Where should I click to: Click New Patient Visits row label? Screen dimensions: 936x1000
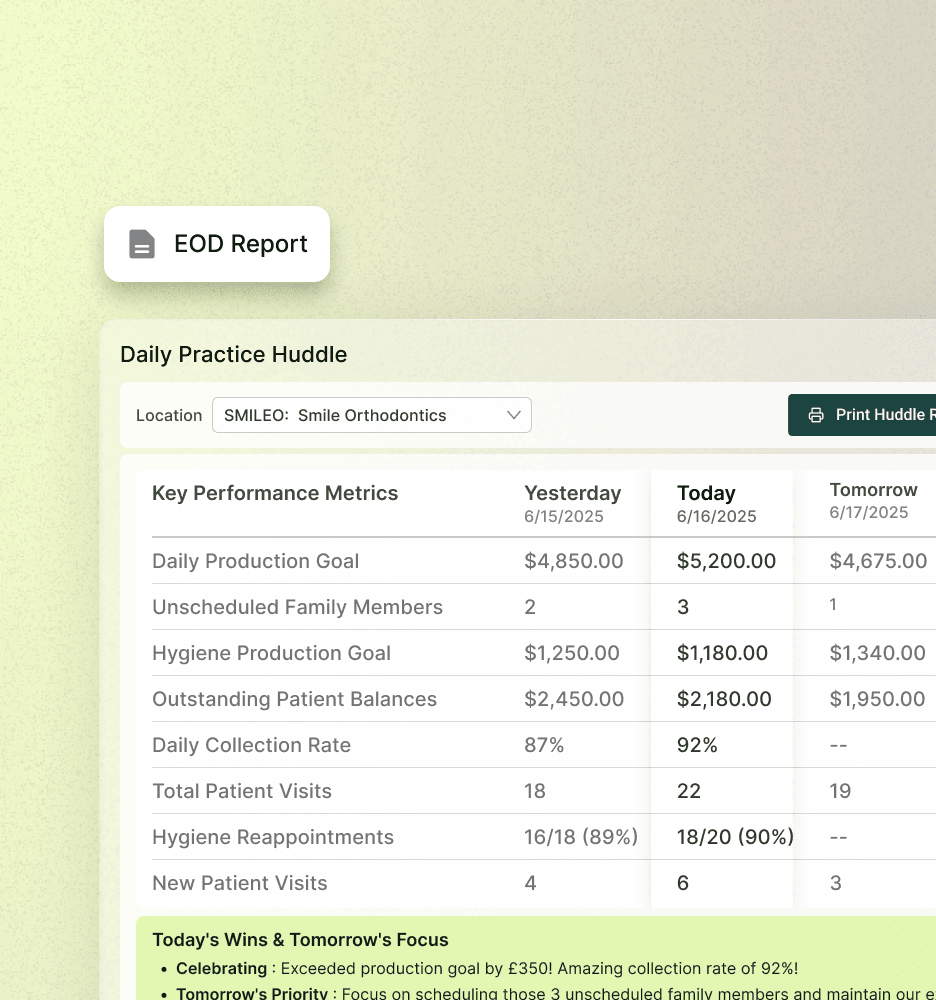click(240, 883)
